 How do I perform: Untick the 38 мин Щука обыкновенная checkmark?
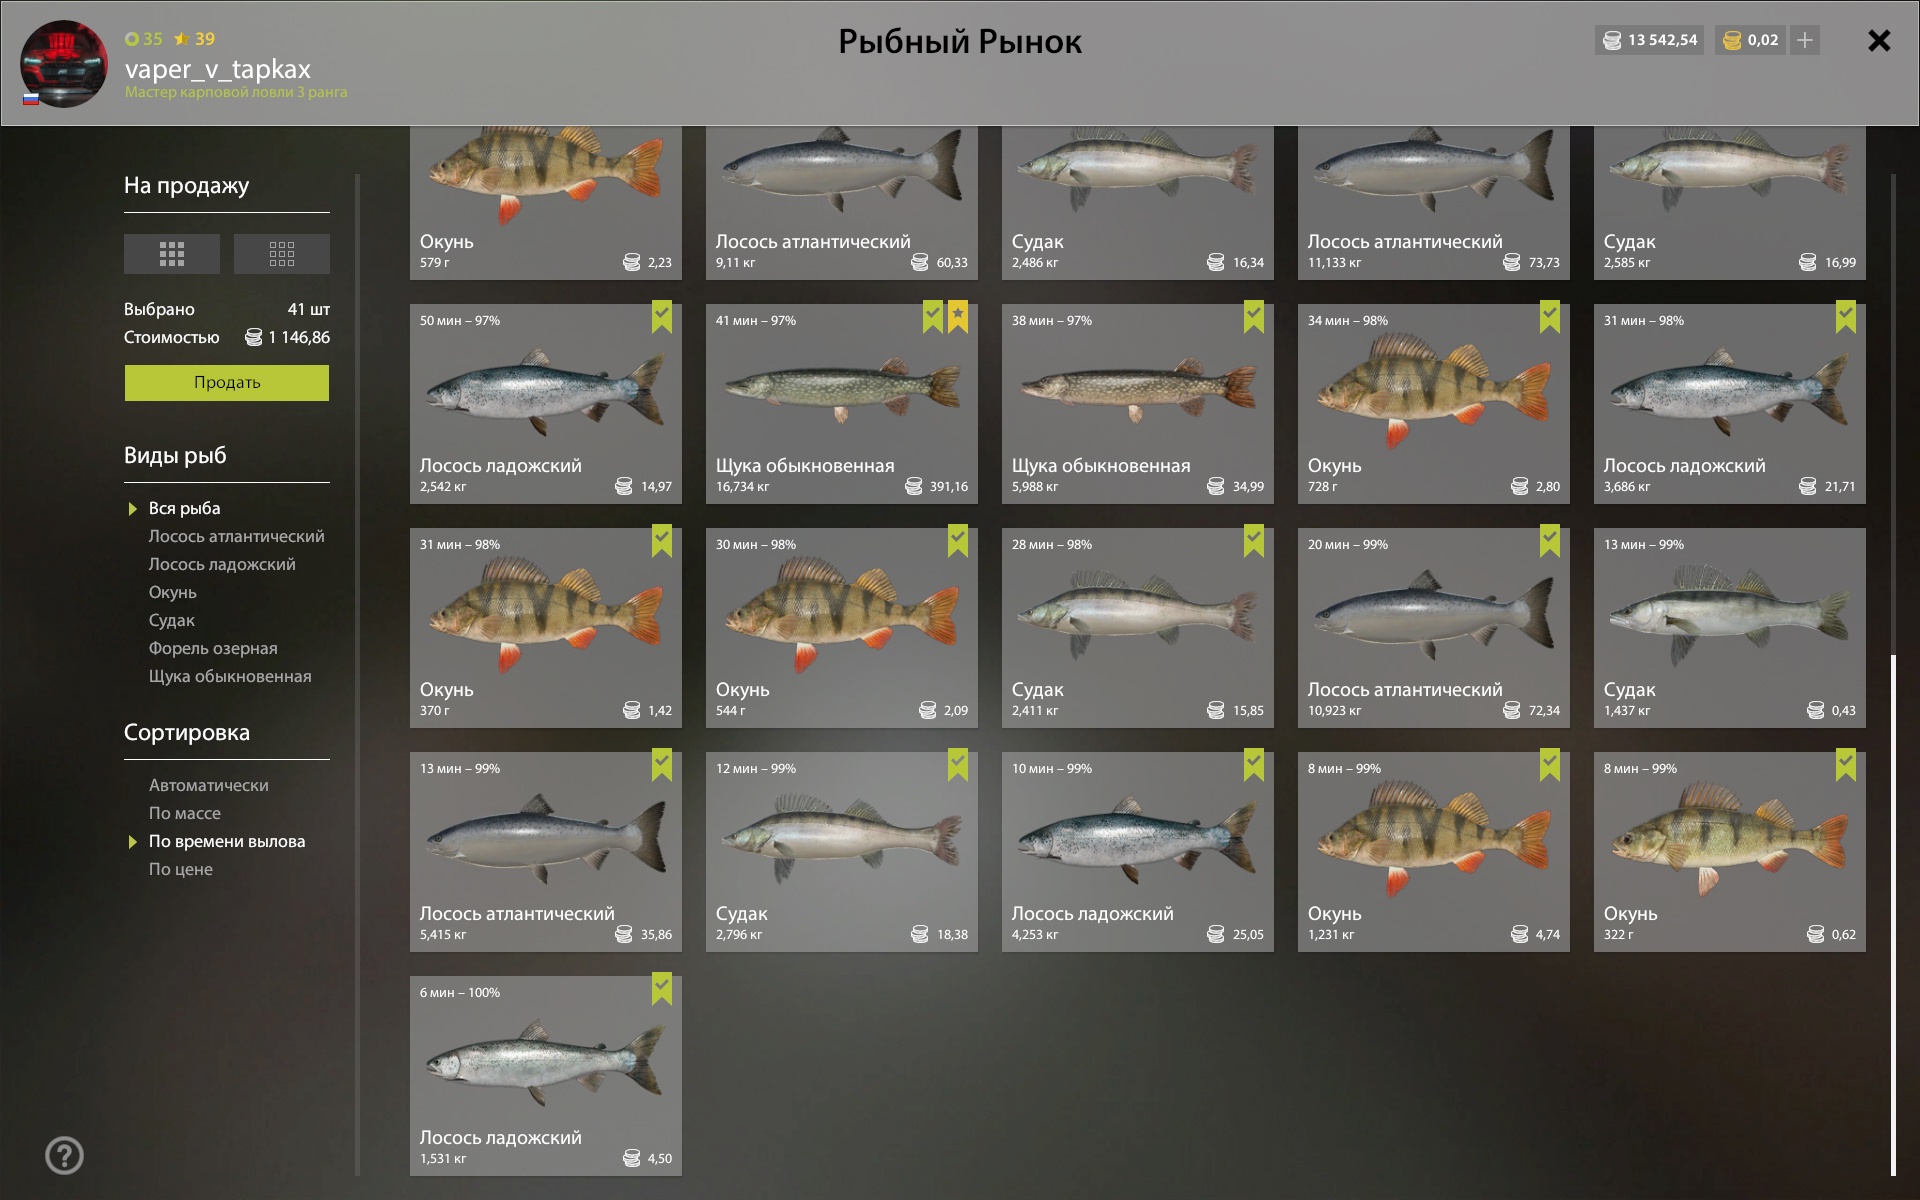[x=1254, y=316]
